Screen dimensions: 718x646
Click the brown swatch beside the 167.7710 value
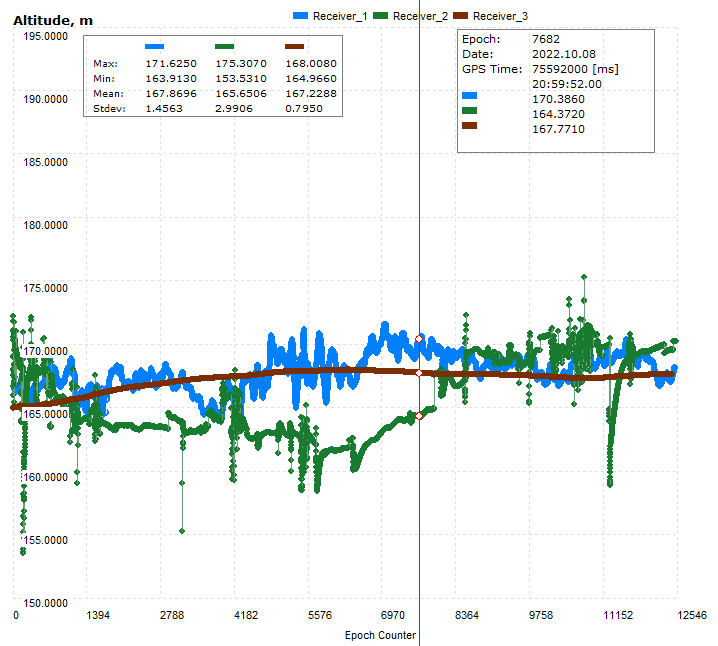point(470,126)
